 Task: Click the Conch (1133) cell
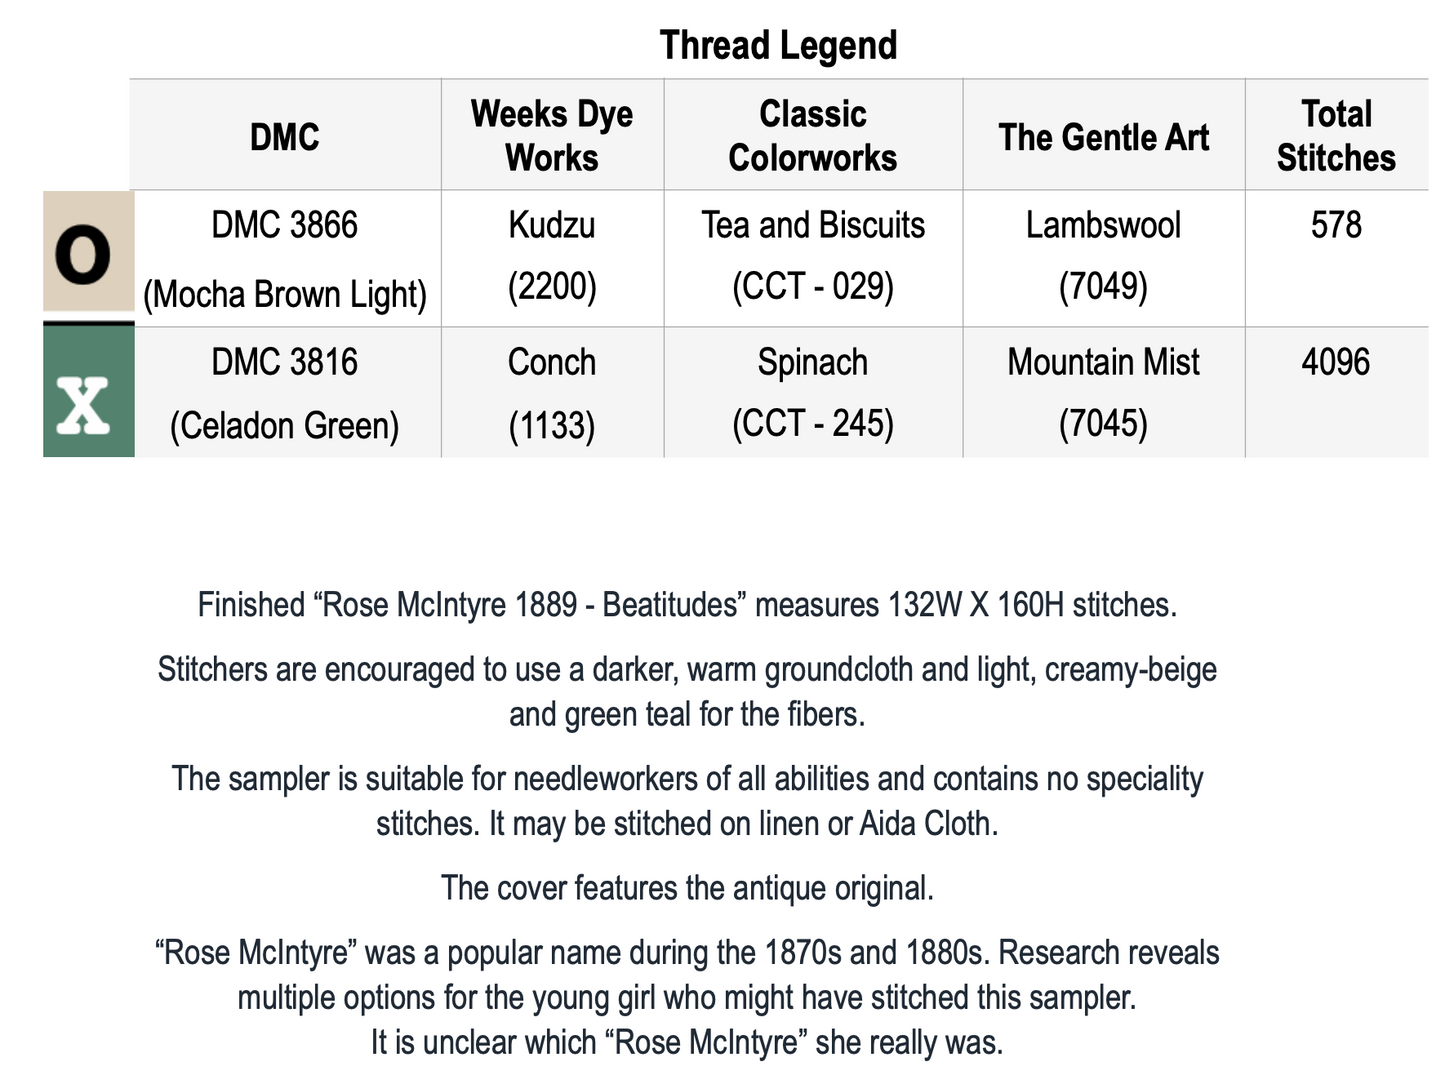point(552,393)
